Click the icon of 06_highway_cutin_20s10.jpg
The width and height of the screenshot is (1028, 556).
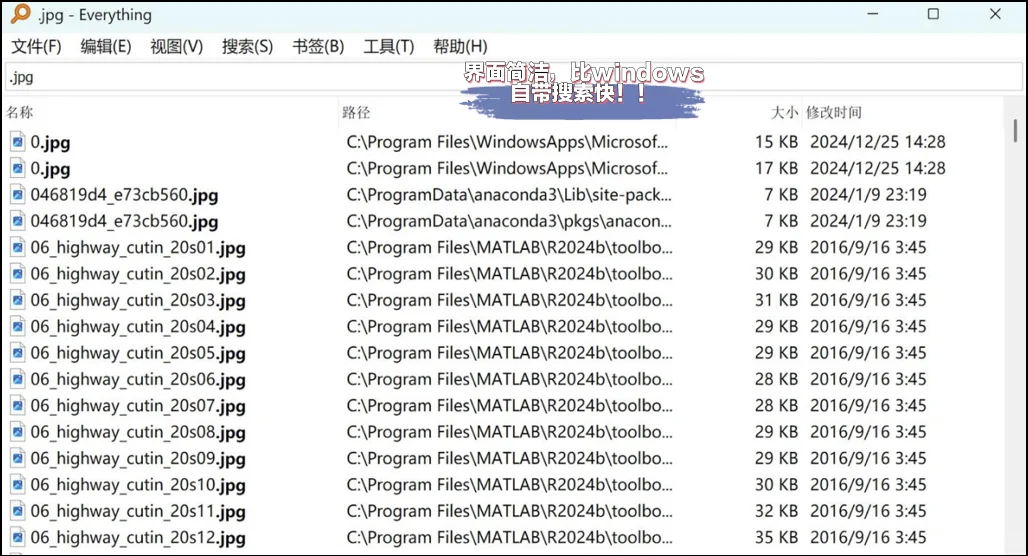[x=18, y=485]
